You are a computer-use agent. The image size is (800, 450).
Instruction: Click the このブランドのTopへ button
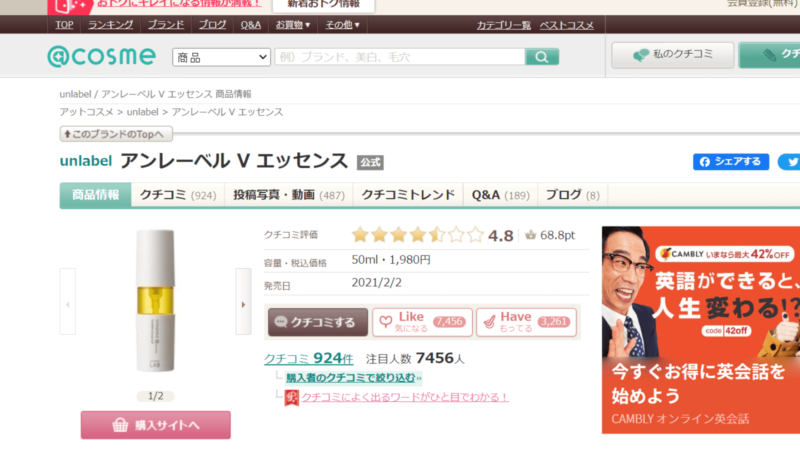click(x=116, y=134)
